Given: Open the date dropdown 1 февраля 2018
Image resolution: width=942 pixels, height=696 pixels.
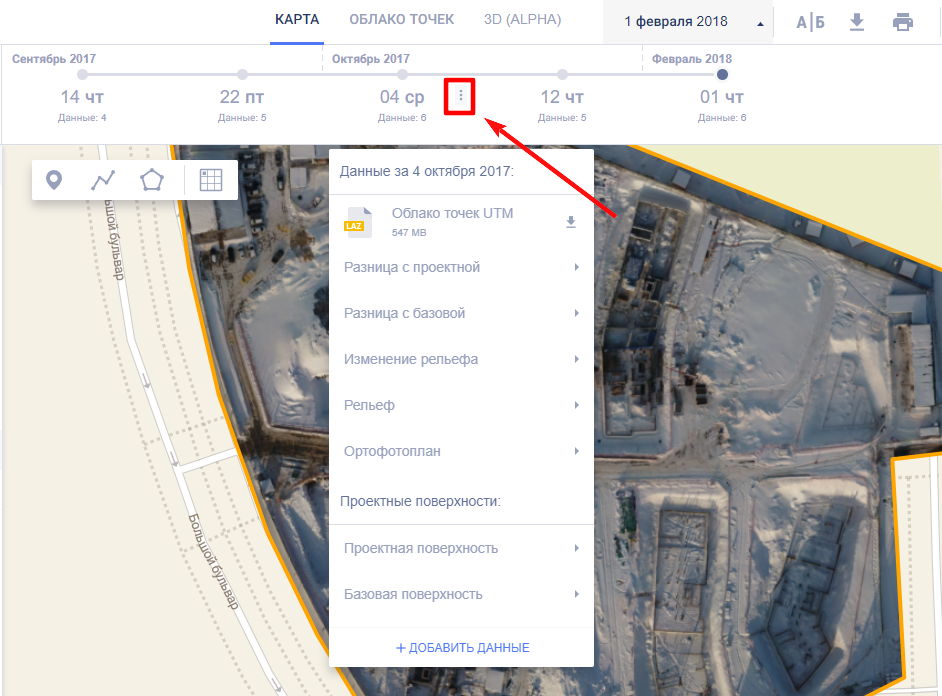Looking at the screenshot, I should click(x=687, y=21).
